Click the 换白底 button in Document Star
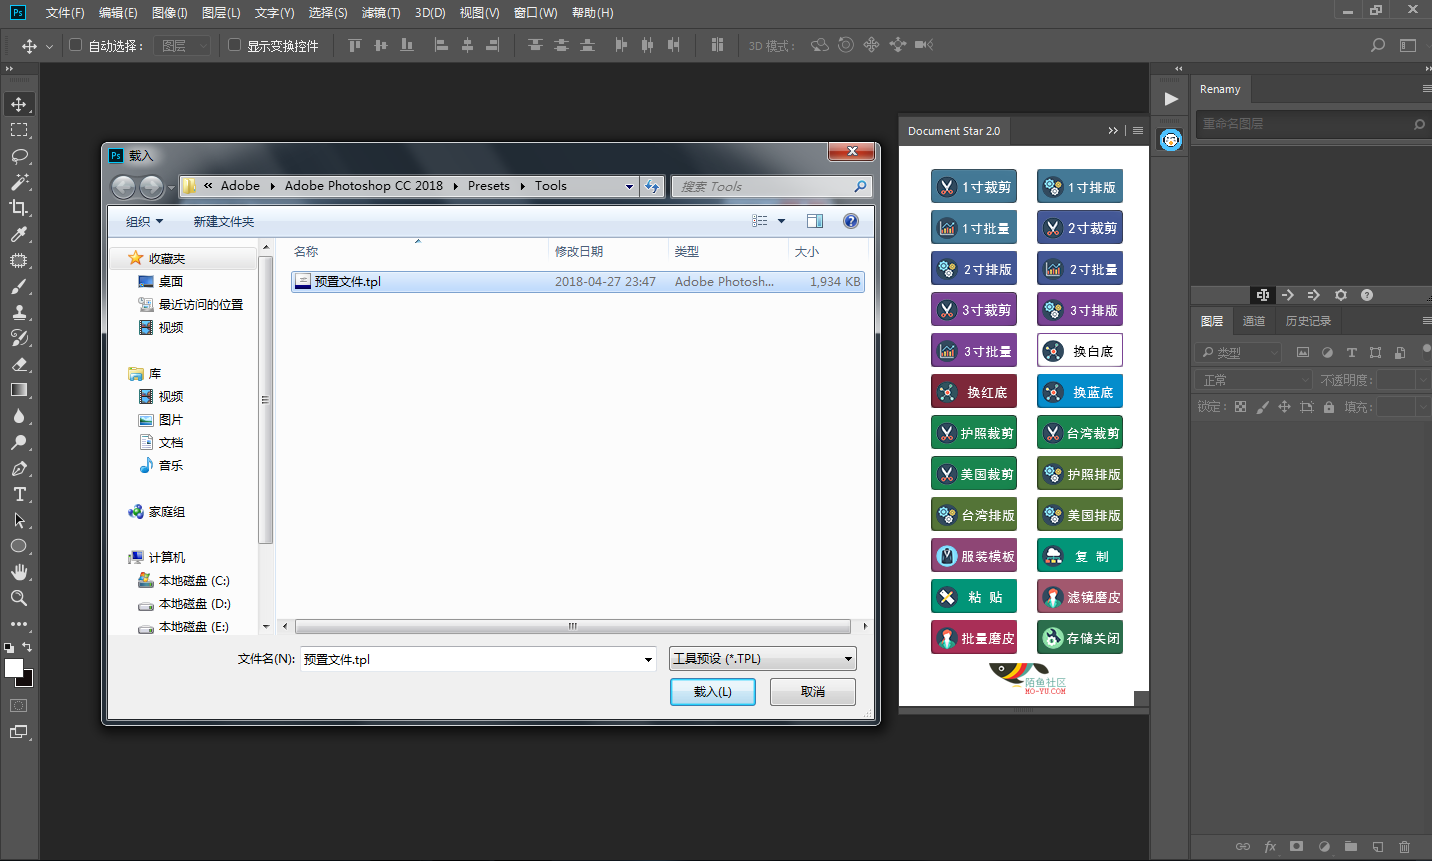The image size is (1432, 861). (1080, 351)
